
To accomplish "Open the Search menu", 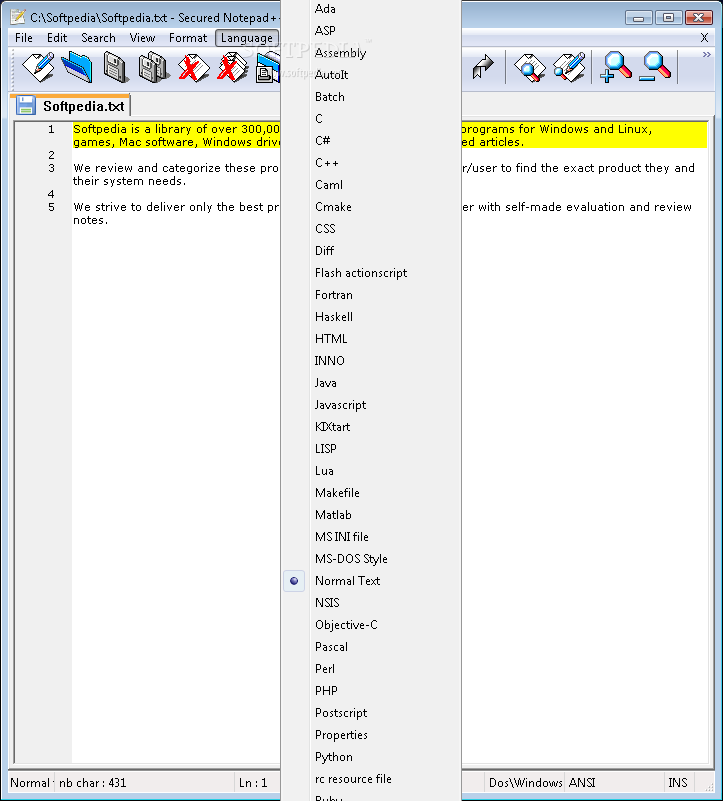I will 98,38.
